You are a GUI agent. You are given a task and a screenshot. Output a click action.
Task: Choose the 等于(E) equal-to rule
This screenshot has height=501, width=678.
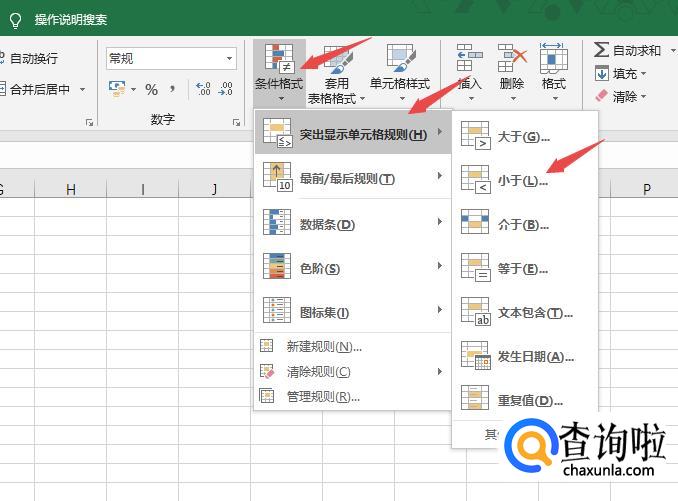coord(524,268)
